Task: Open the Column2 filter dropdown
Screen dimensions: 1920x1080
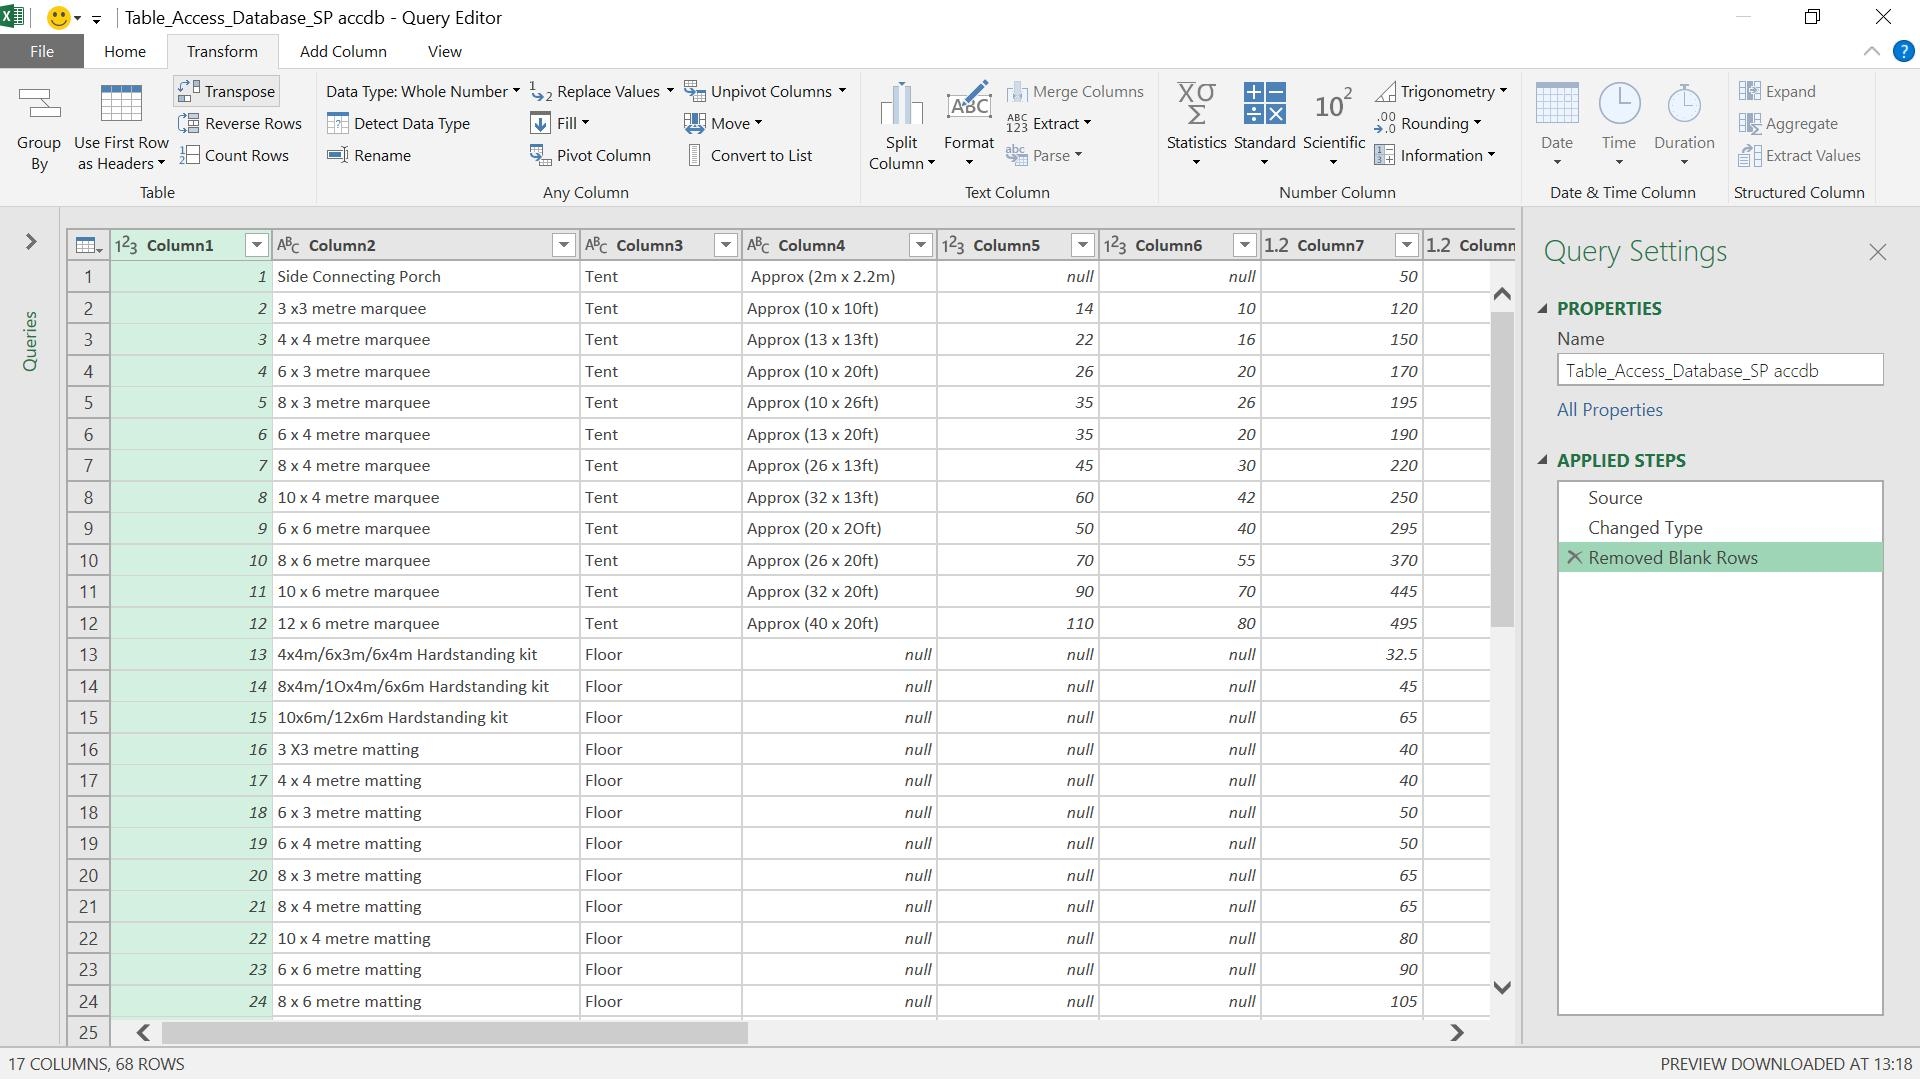Action: click(563, 245)
